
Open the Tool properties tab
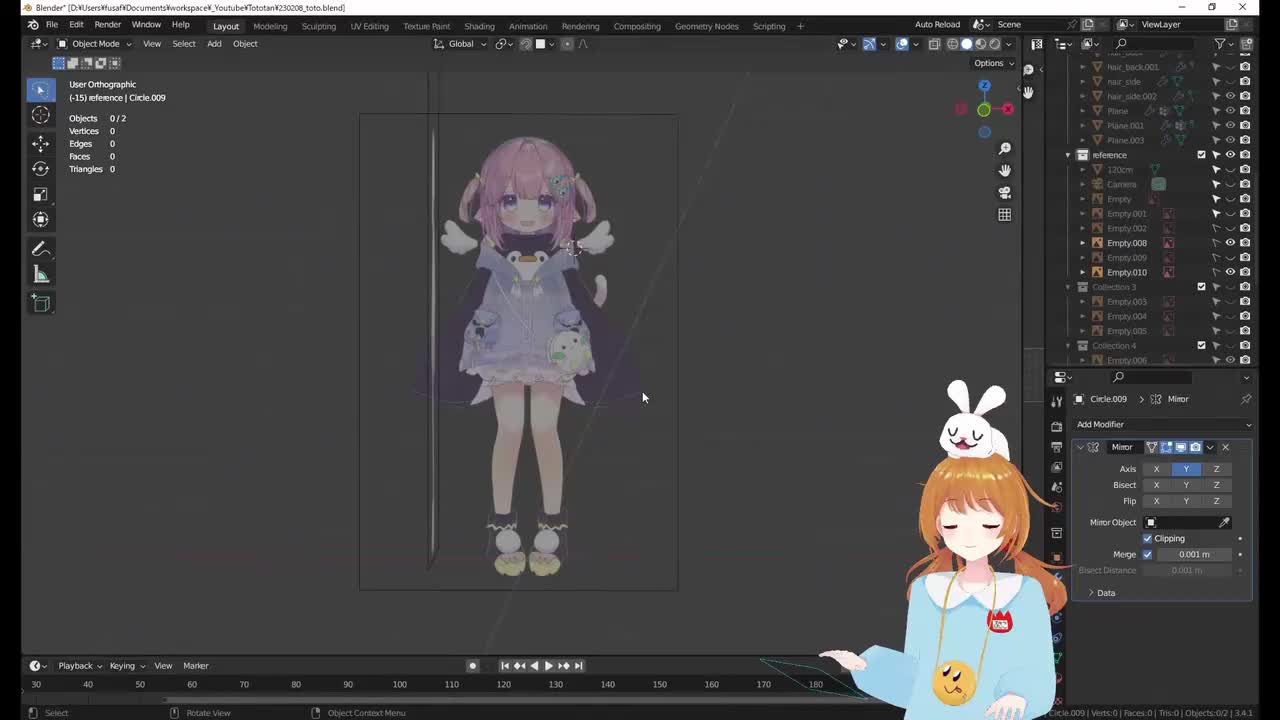(1057, 401)
